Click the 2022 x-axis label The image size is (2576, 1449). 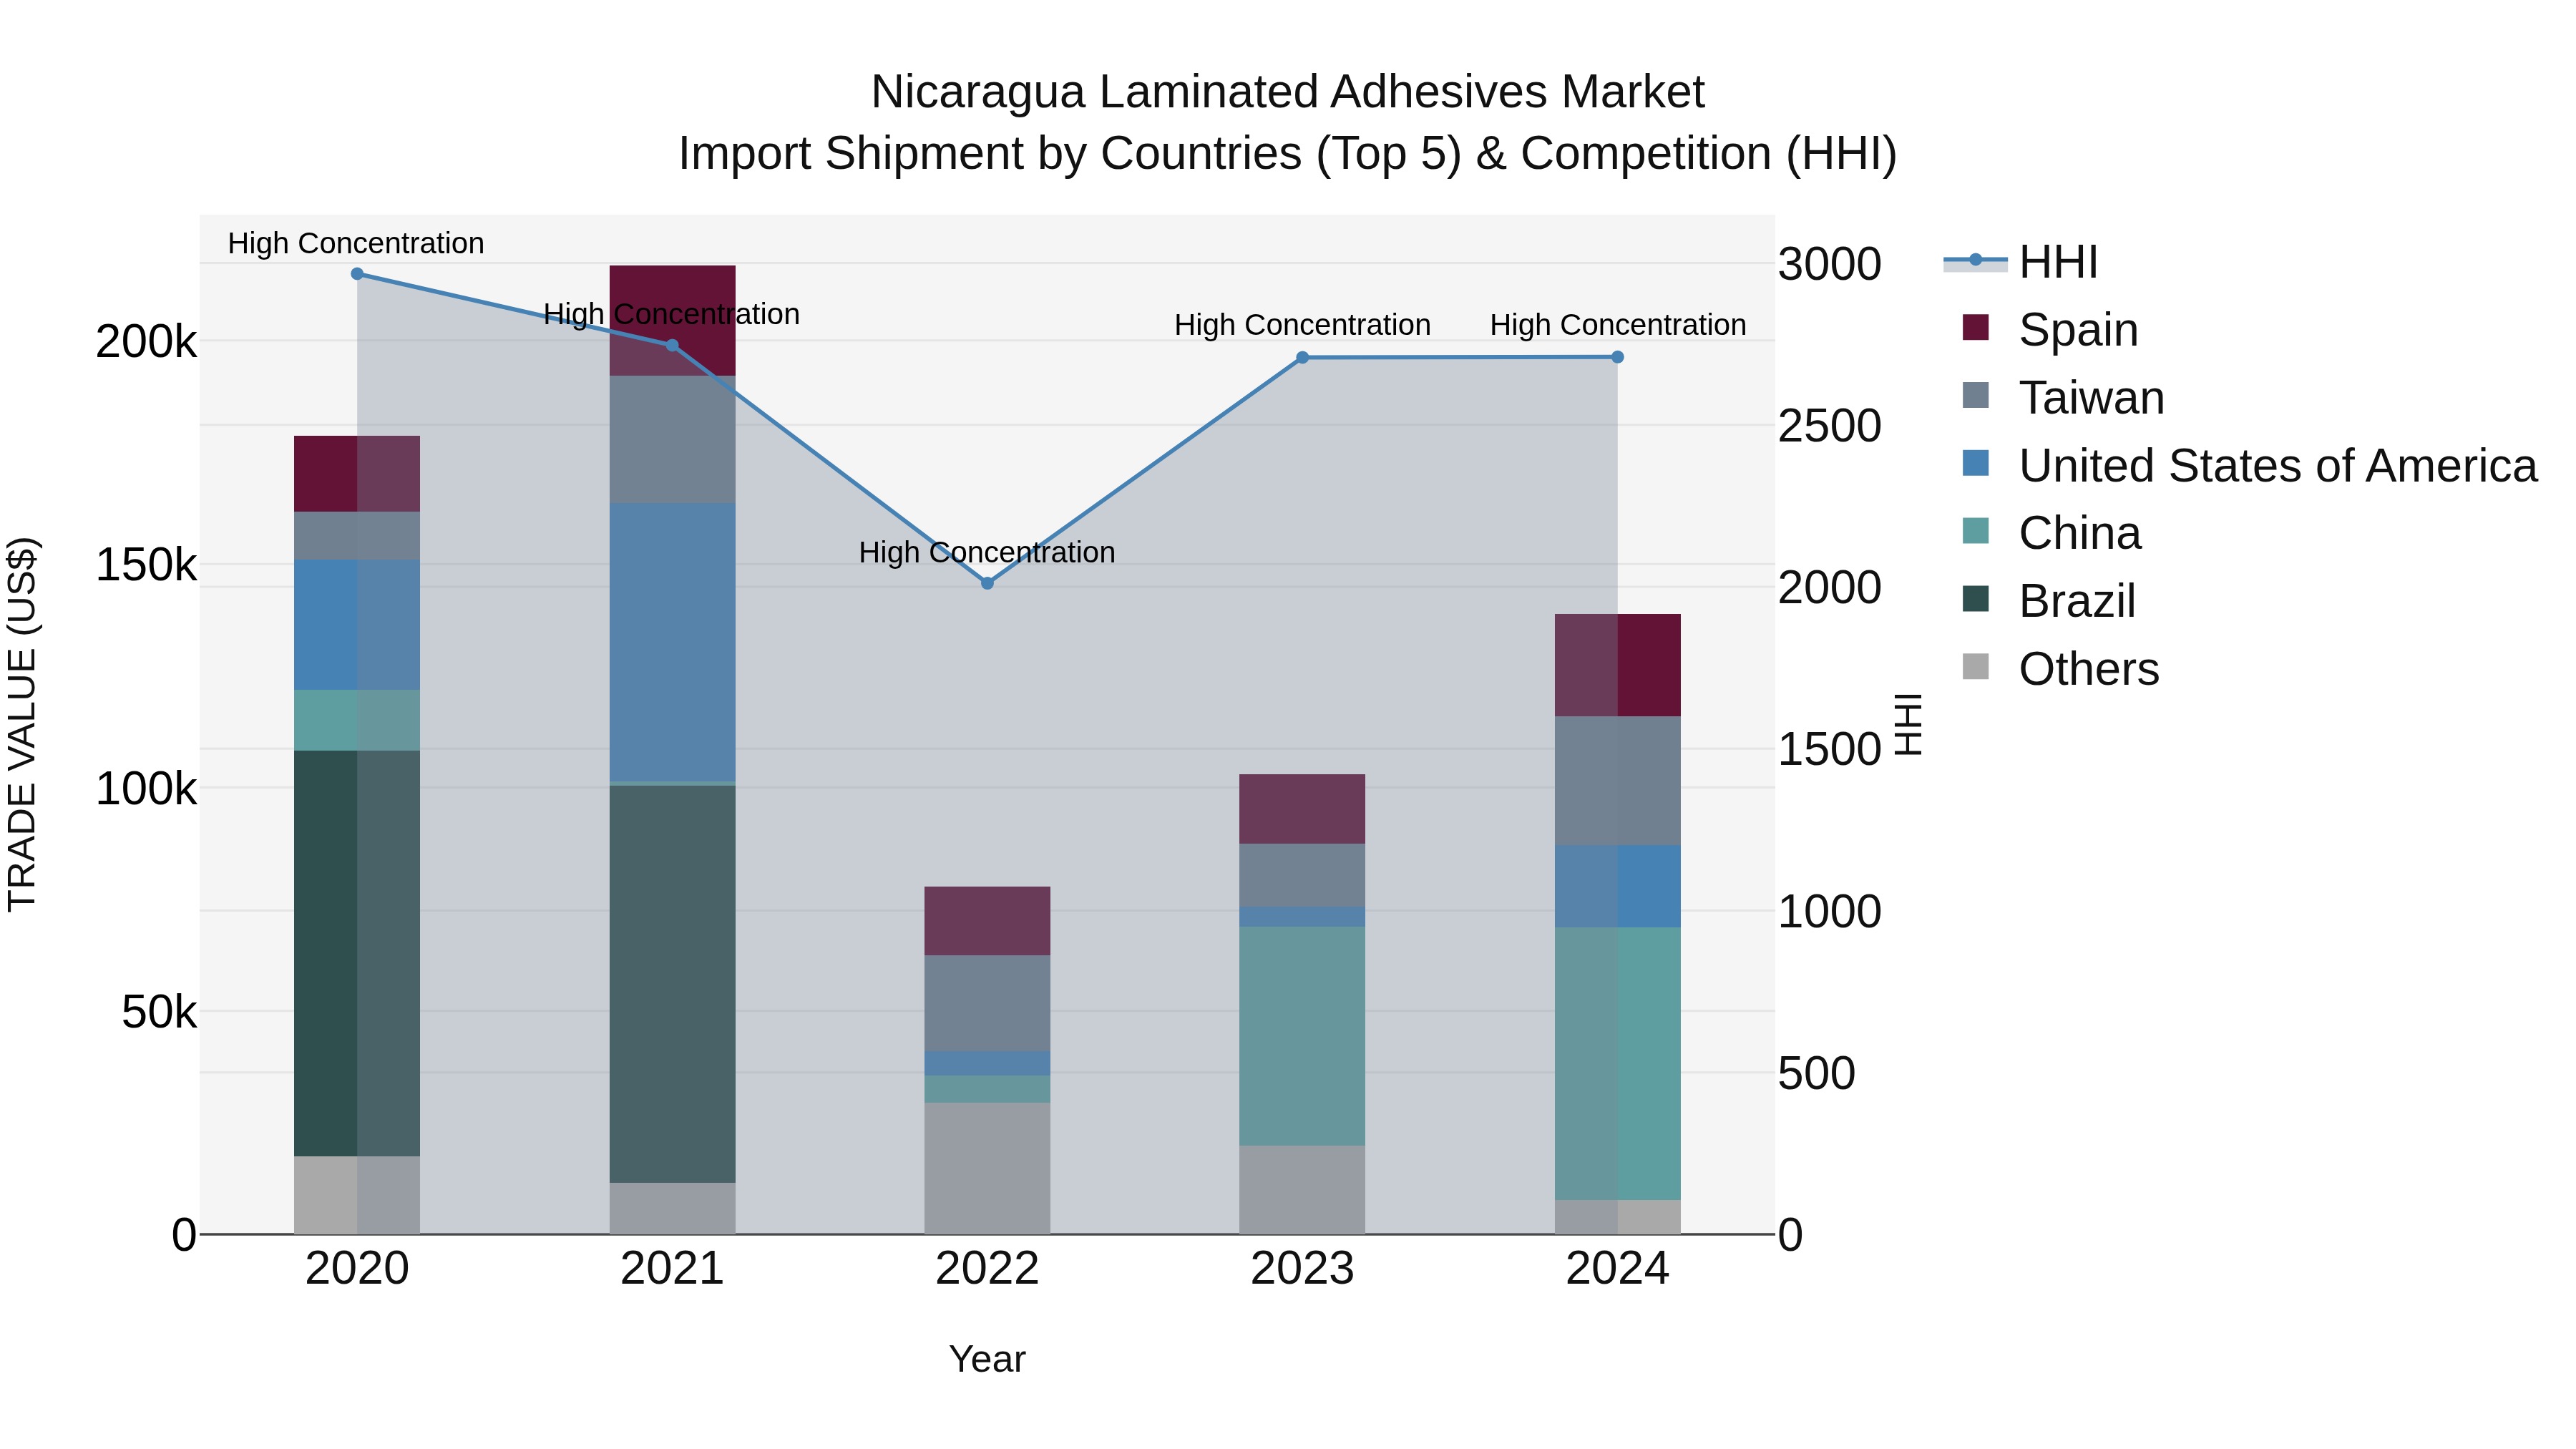click(x=987, y=1269)
